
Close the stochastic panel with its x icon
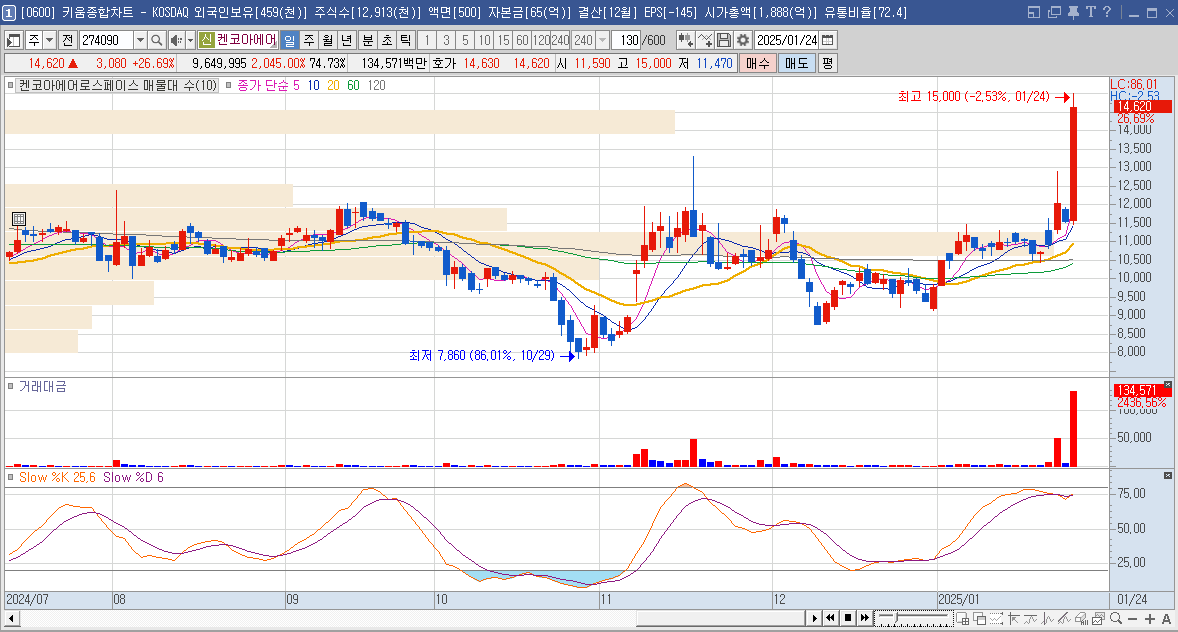1167,476
